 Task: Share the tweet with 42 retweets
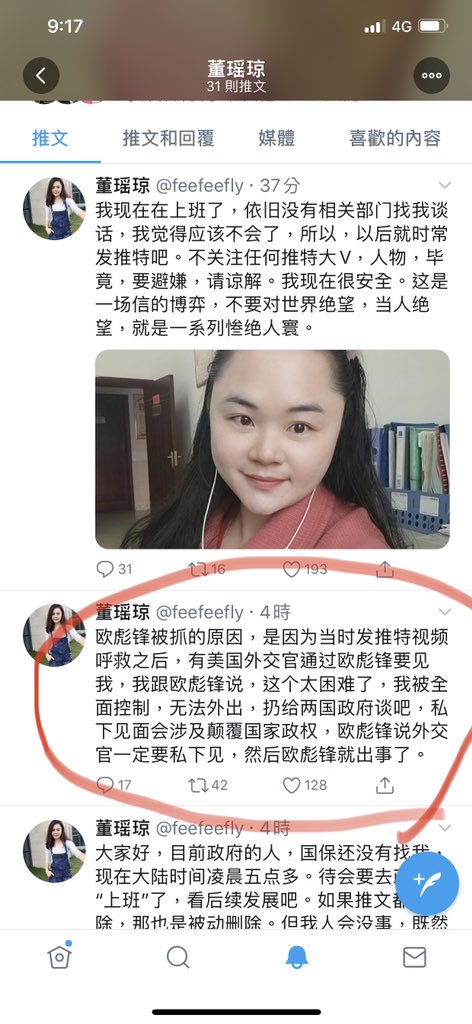(x=385, y=785)
